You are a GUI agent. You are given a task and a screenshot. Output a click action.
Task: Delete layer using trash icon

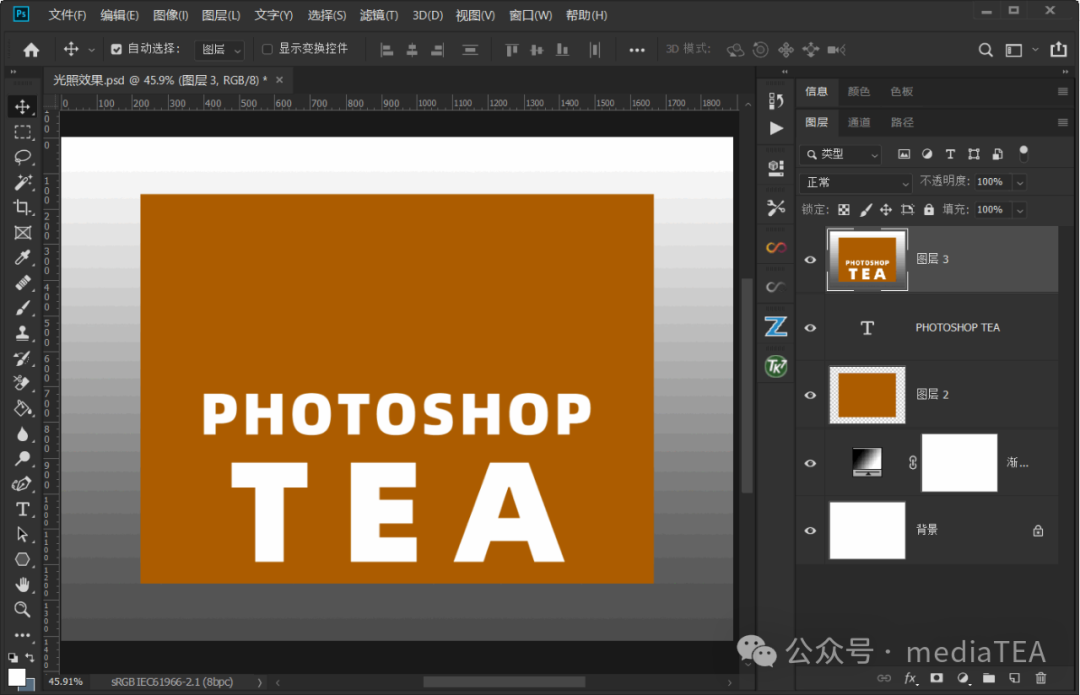[1041, 678]
